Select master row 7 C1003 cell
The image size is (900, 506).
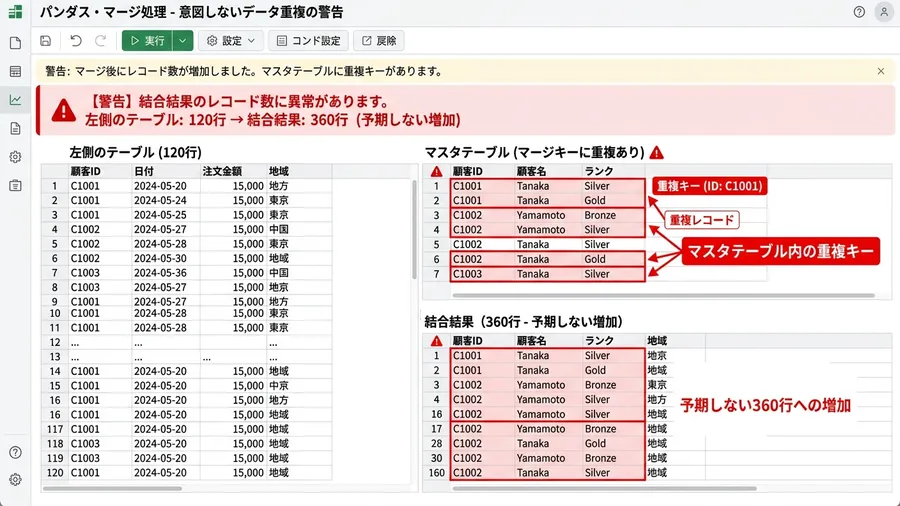[482, 274]
